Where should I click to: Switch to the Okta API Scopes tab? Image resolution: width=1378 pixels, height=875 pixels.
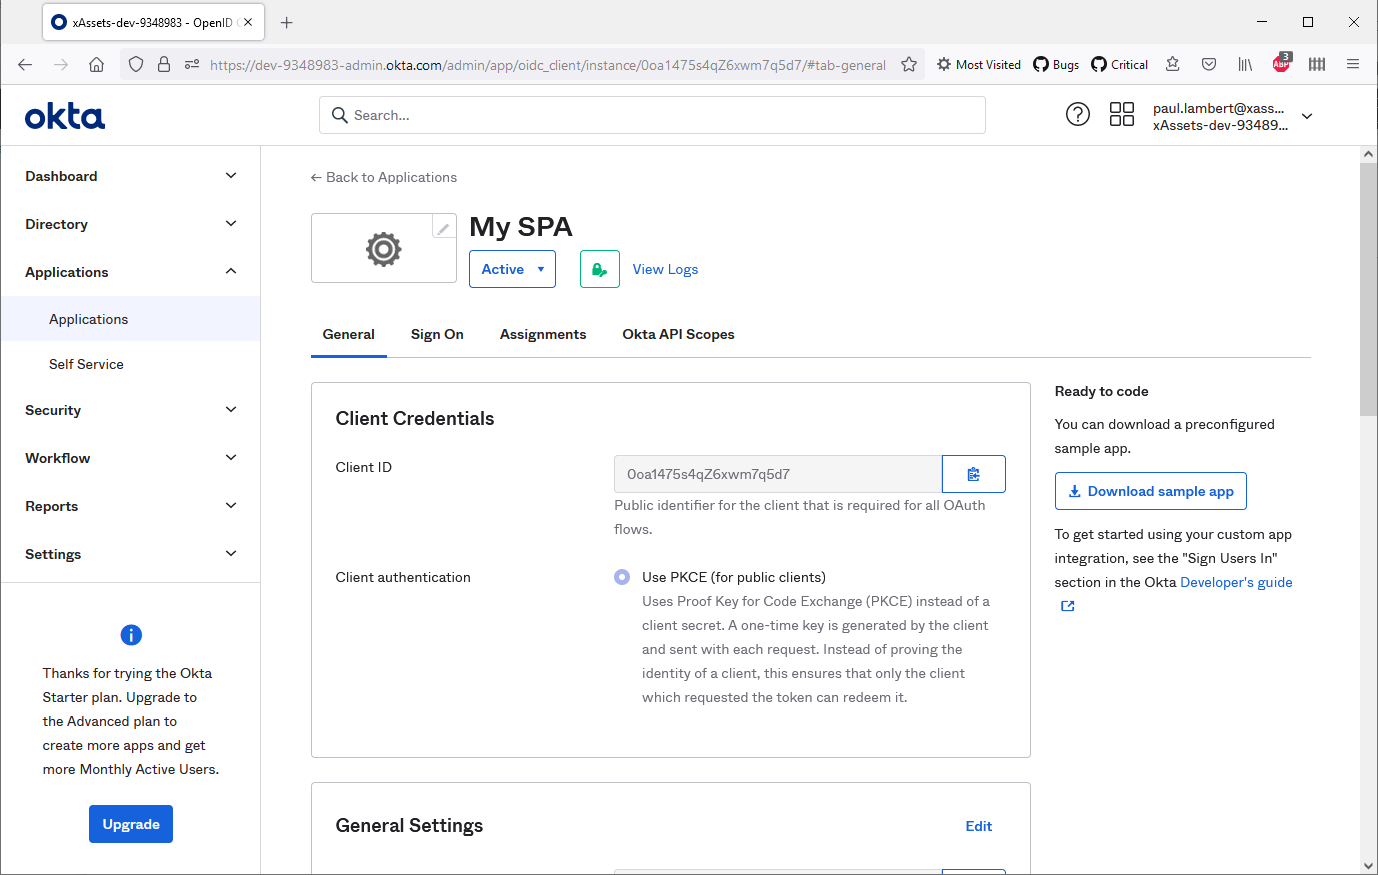(x=678, y=334)
